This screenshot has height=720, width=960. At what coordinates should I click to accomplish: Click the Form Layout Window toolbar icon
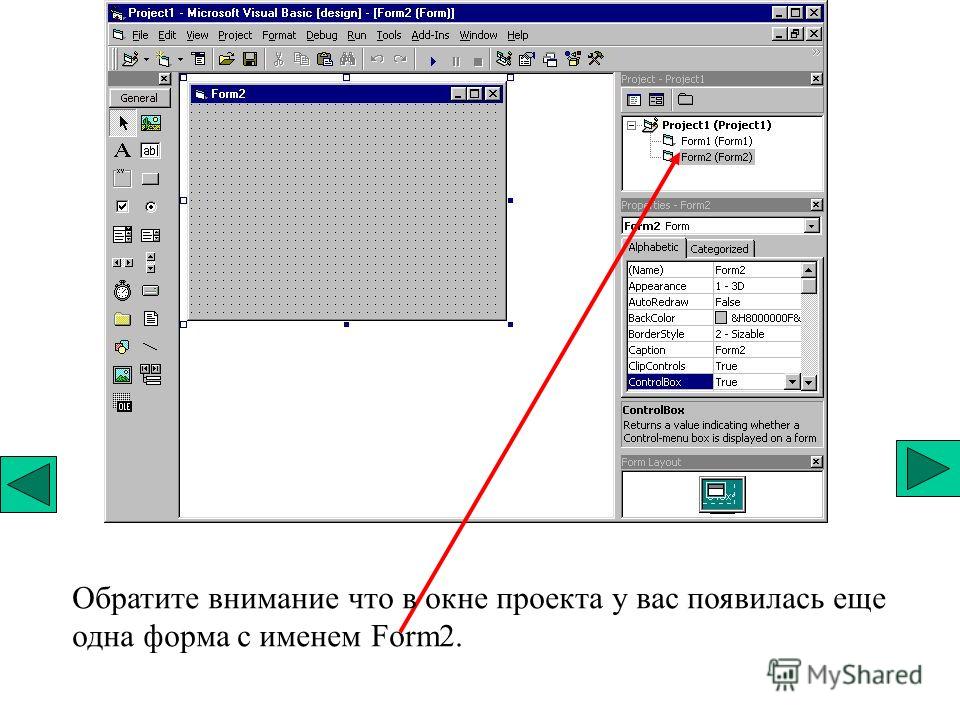click(550, 59)
